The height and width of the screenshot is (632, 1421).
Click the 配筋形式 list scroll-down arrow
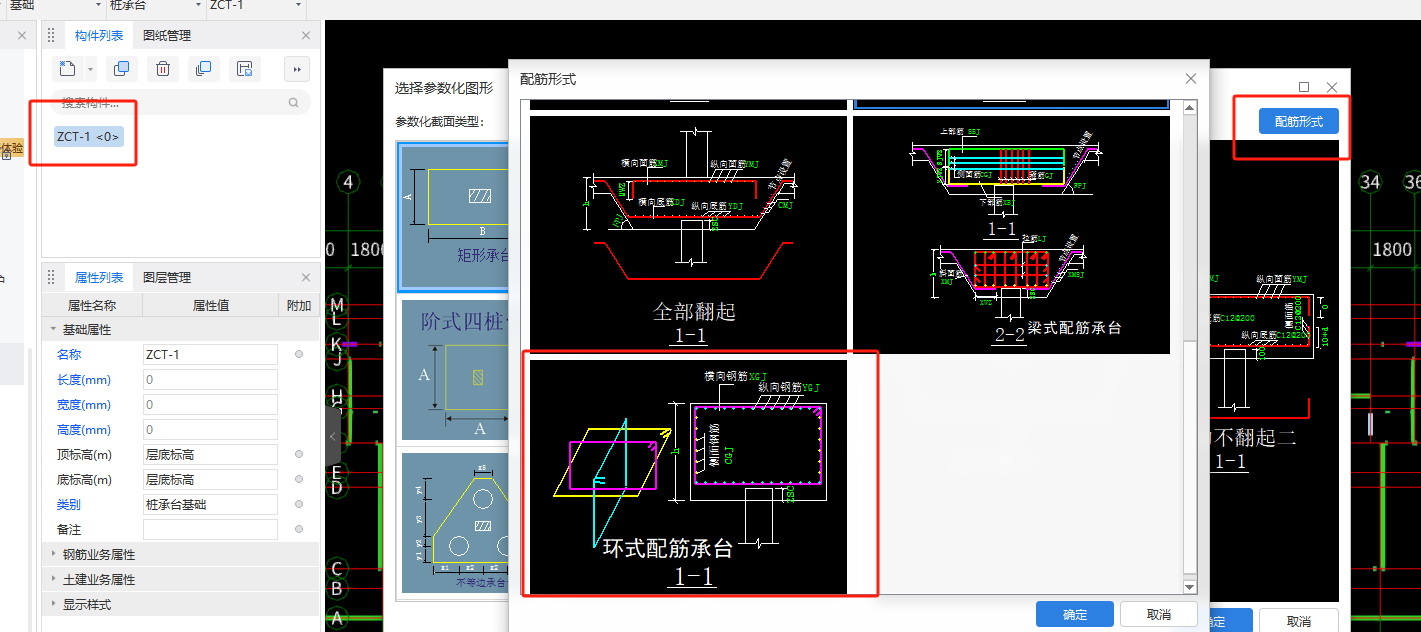[1190, 587]
